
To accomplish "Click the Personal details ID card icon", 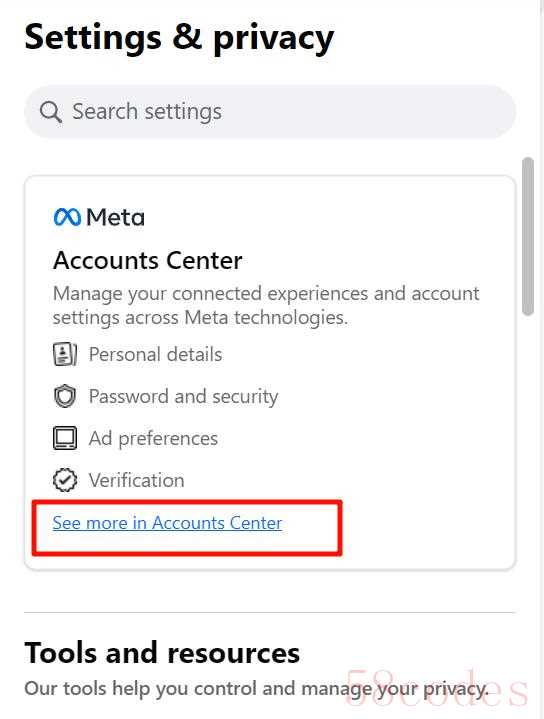I will 65,354.
